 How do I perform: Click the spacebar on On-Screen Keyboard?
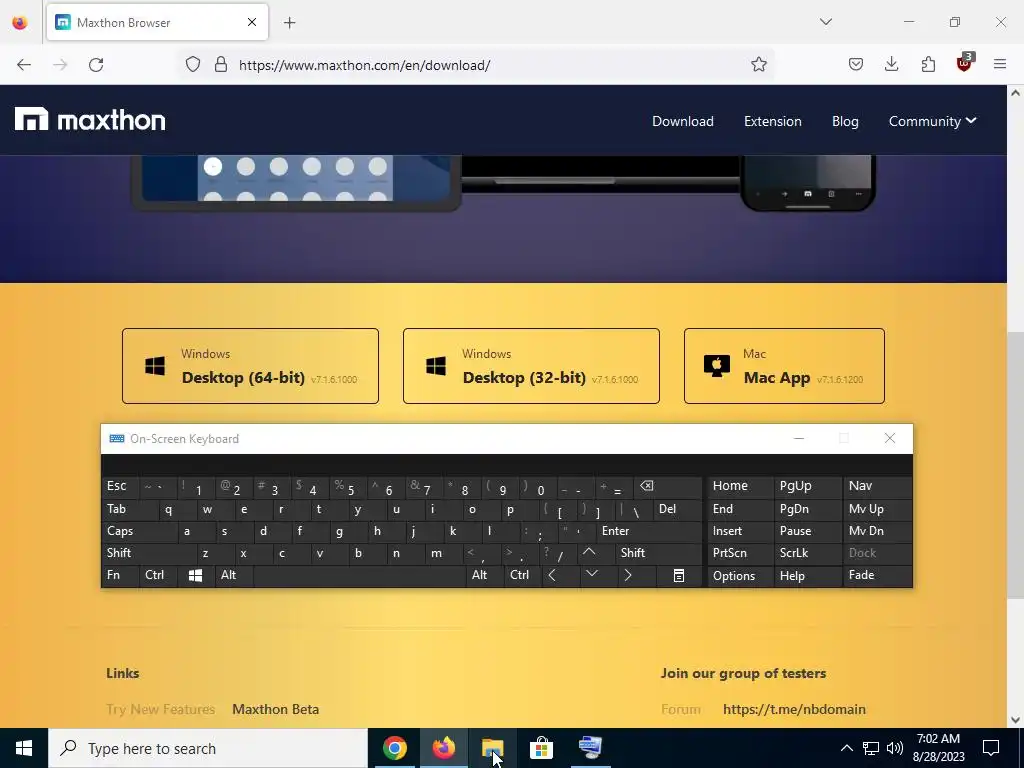(x=359, y=575)
